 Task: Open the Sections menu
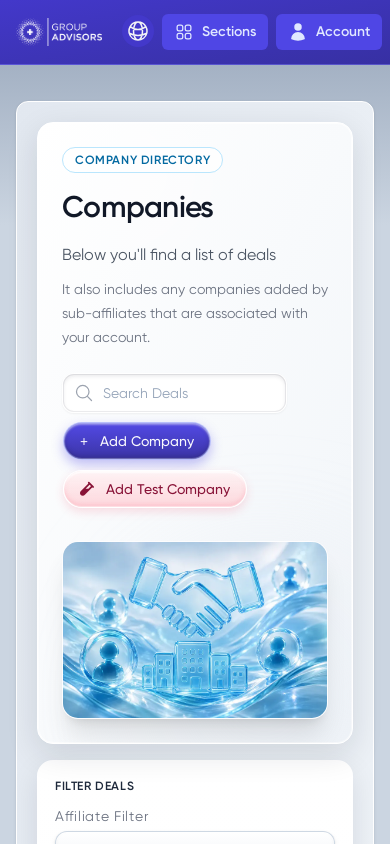pos(215,32)
